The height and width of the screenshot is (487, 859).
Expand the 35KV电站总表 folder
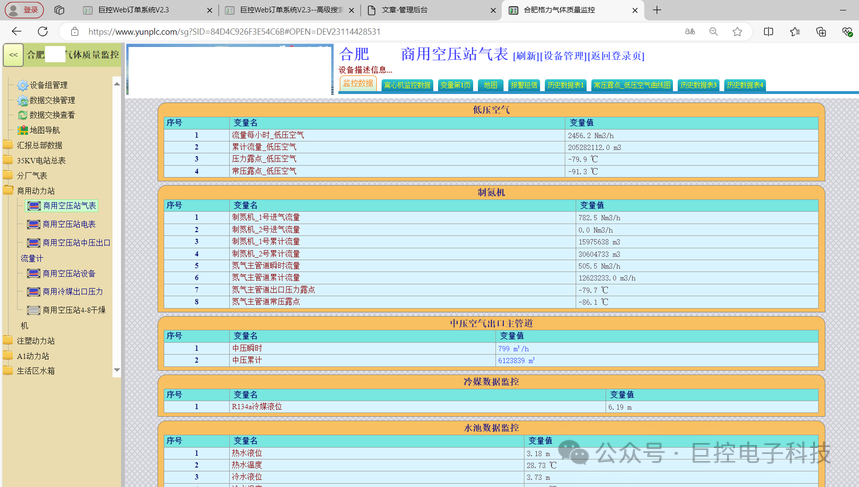[41, 161]
